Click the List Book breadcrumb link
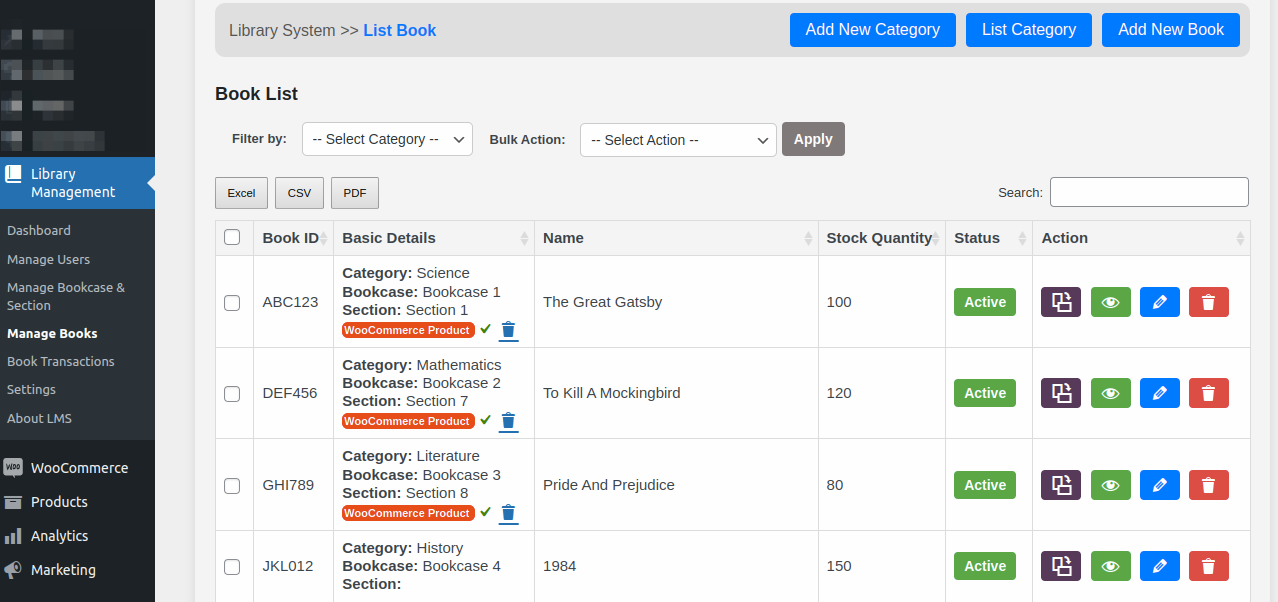Image resolution: width=1278 pixels, height=602 pixels. coord(400,30)
